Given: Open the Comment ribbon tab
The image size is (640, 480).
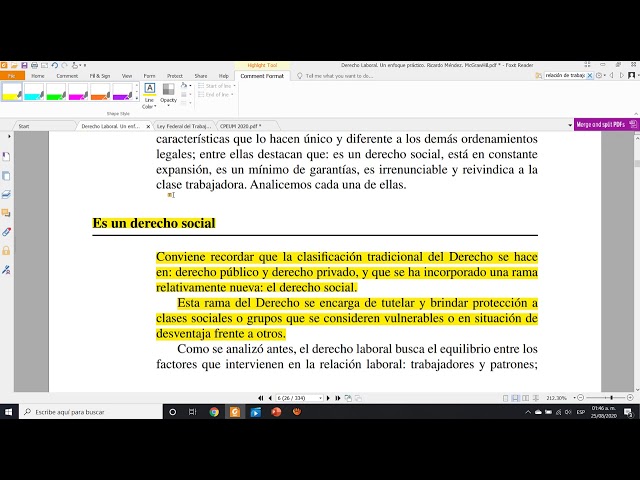Looking at the screenshot, I should tap(67, 75).
